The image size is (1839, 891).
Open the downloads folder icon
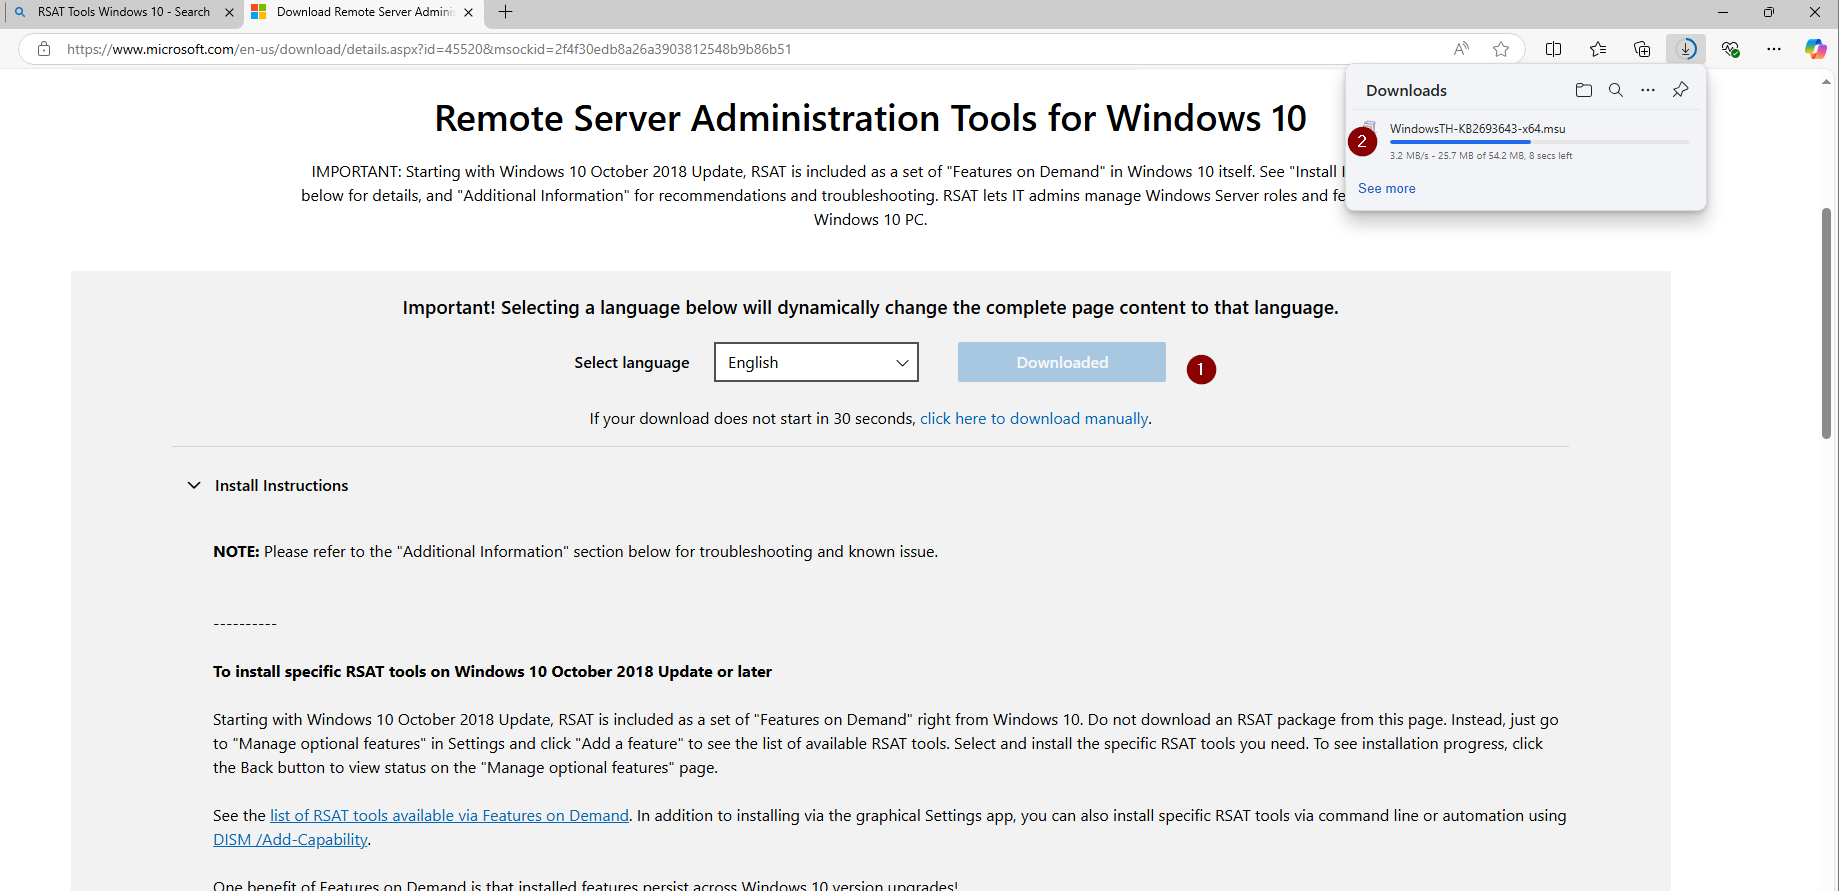click(x=1583, y=90)
